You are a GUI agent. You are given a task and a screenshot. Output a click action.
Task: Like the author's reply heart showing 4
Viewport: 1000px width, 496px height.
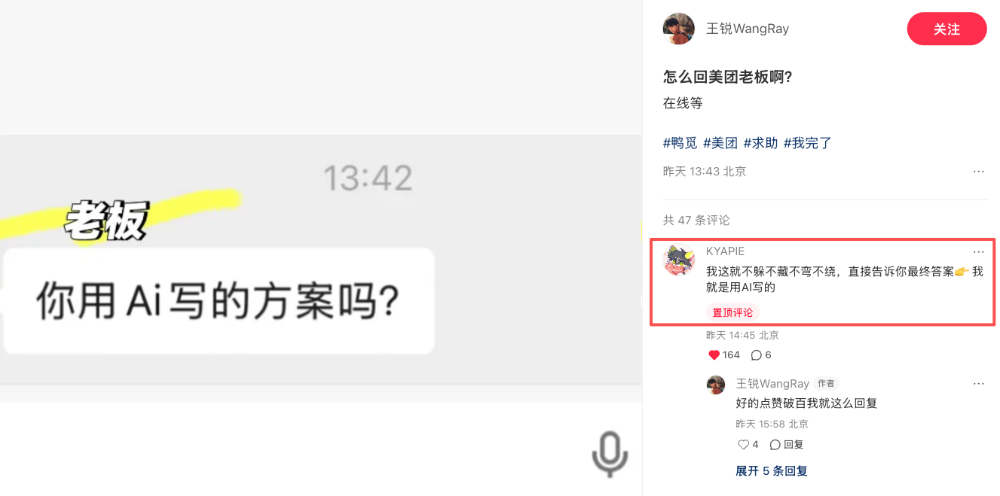tap(743, 444)
